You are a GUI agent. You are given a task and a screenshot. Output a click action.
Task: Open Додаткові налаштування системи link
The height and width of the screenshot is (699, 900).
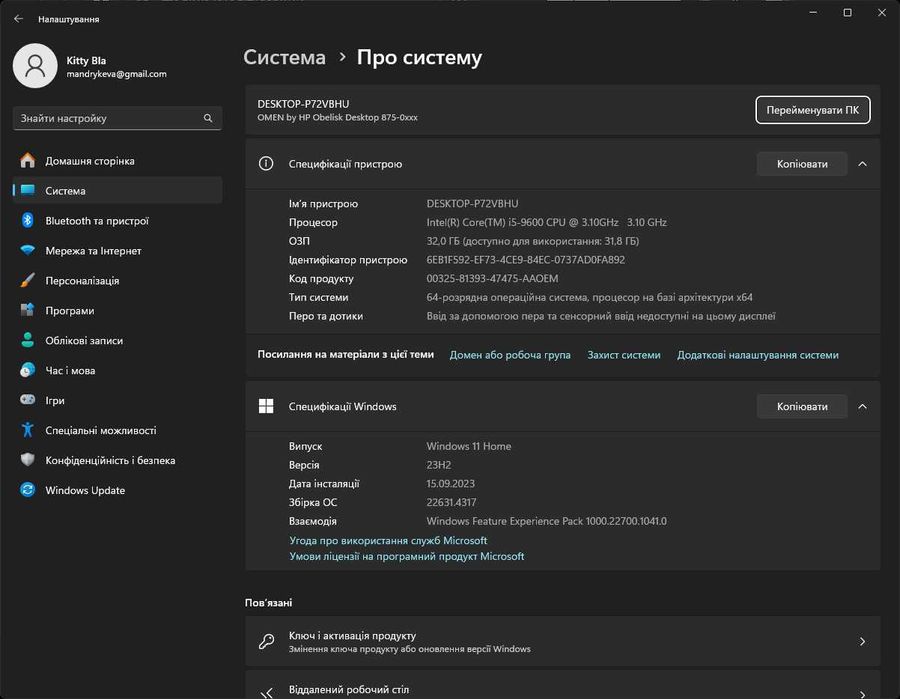(757, 355)
